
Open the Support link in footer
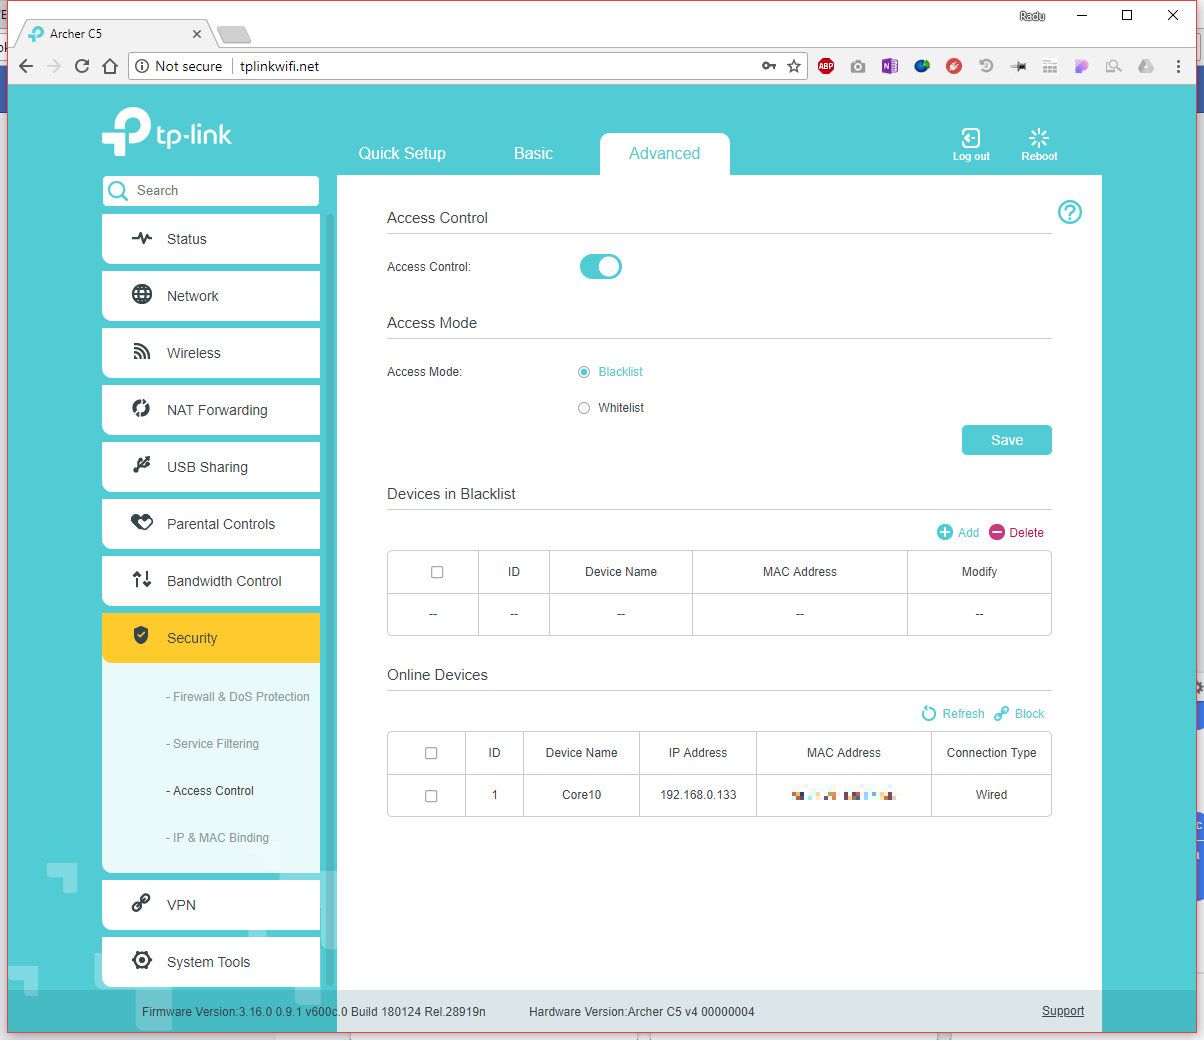click(x=1062, y=1011)
